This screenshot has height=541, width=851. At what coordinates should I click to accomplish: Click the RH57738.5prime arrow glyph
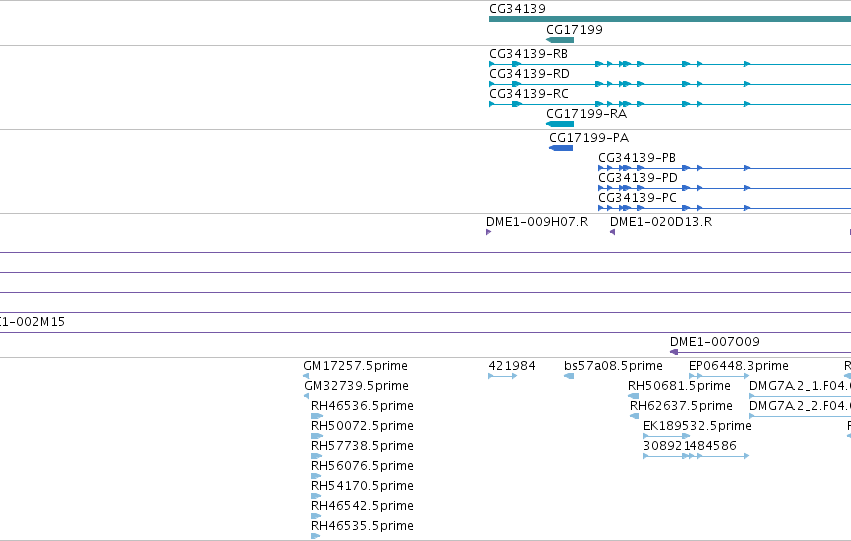(x=316, y=456)
